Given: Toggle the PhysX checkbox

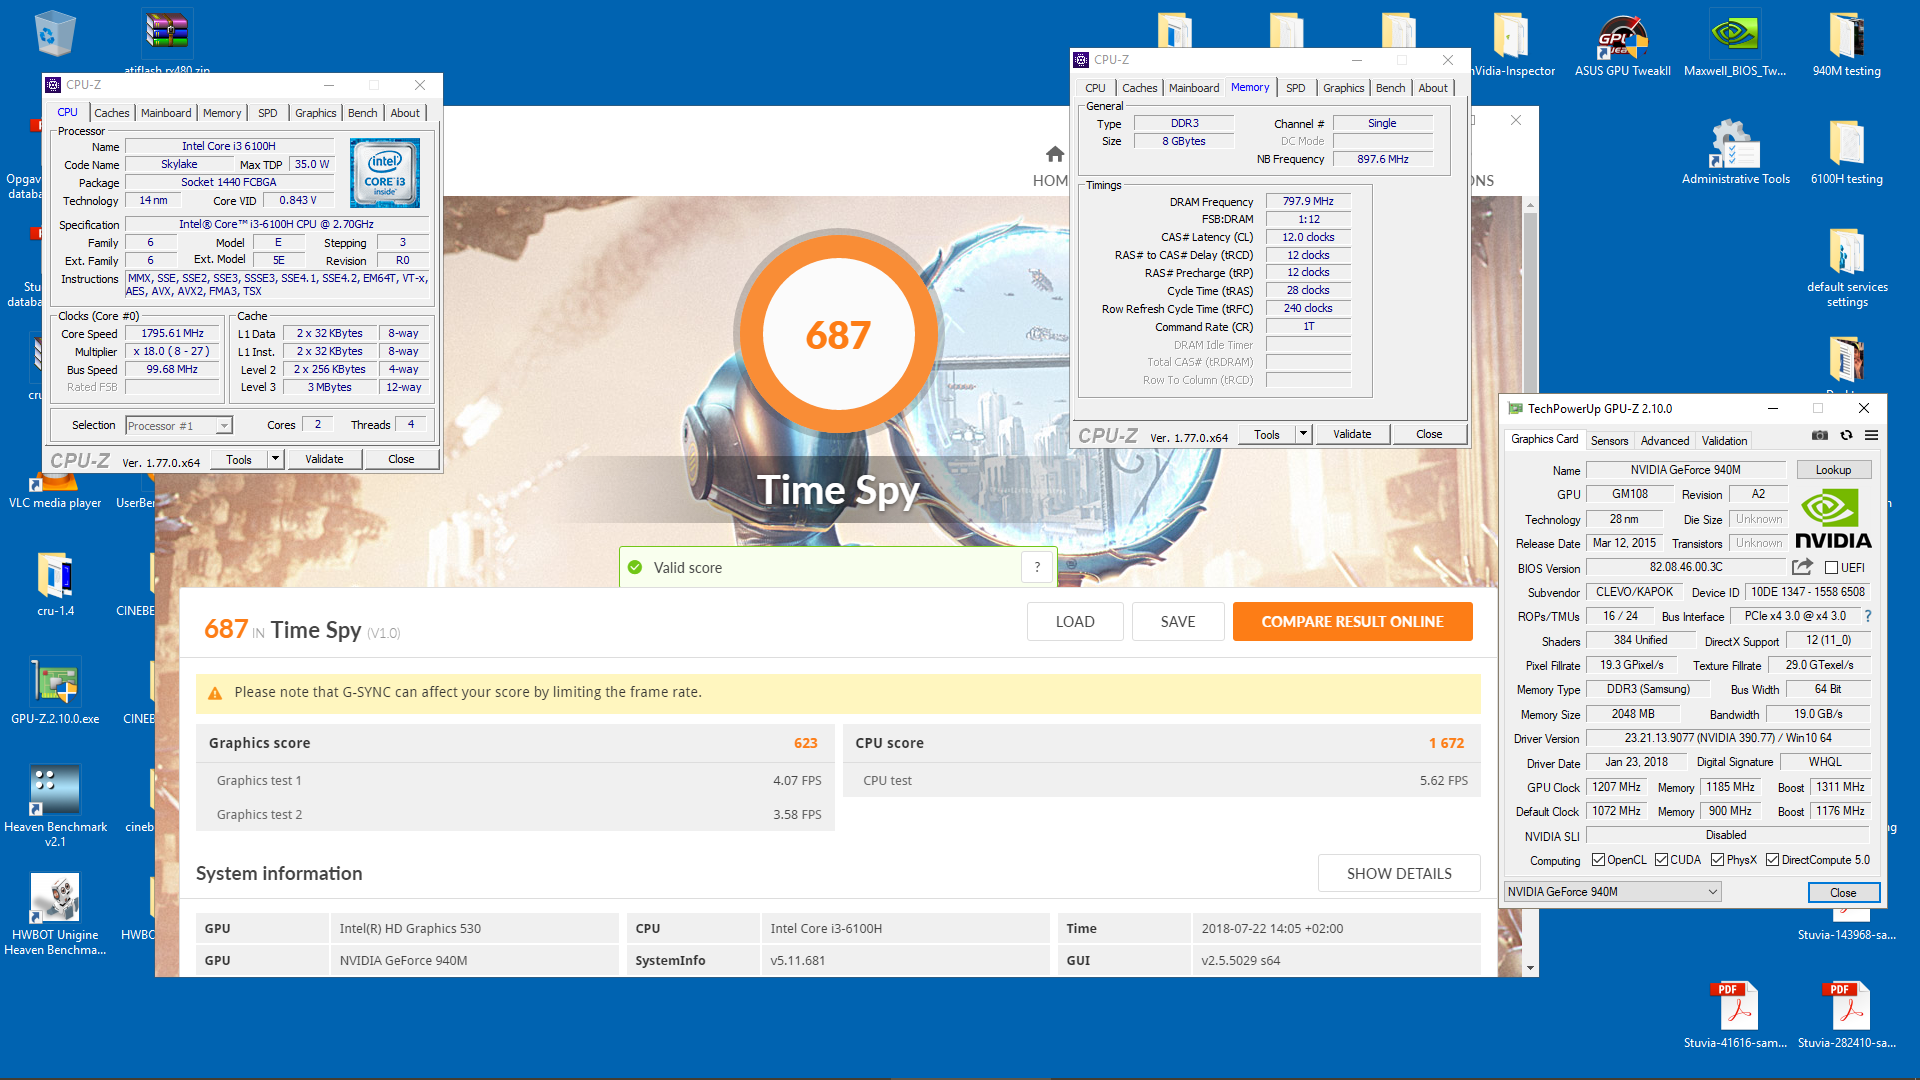Looking at the screenshot, I should pyautogui.click(x=1717, y=860).
